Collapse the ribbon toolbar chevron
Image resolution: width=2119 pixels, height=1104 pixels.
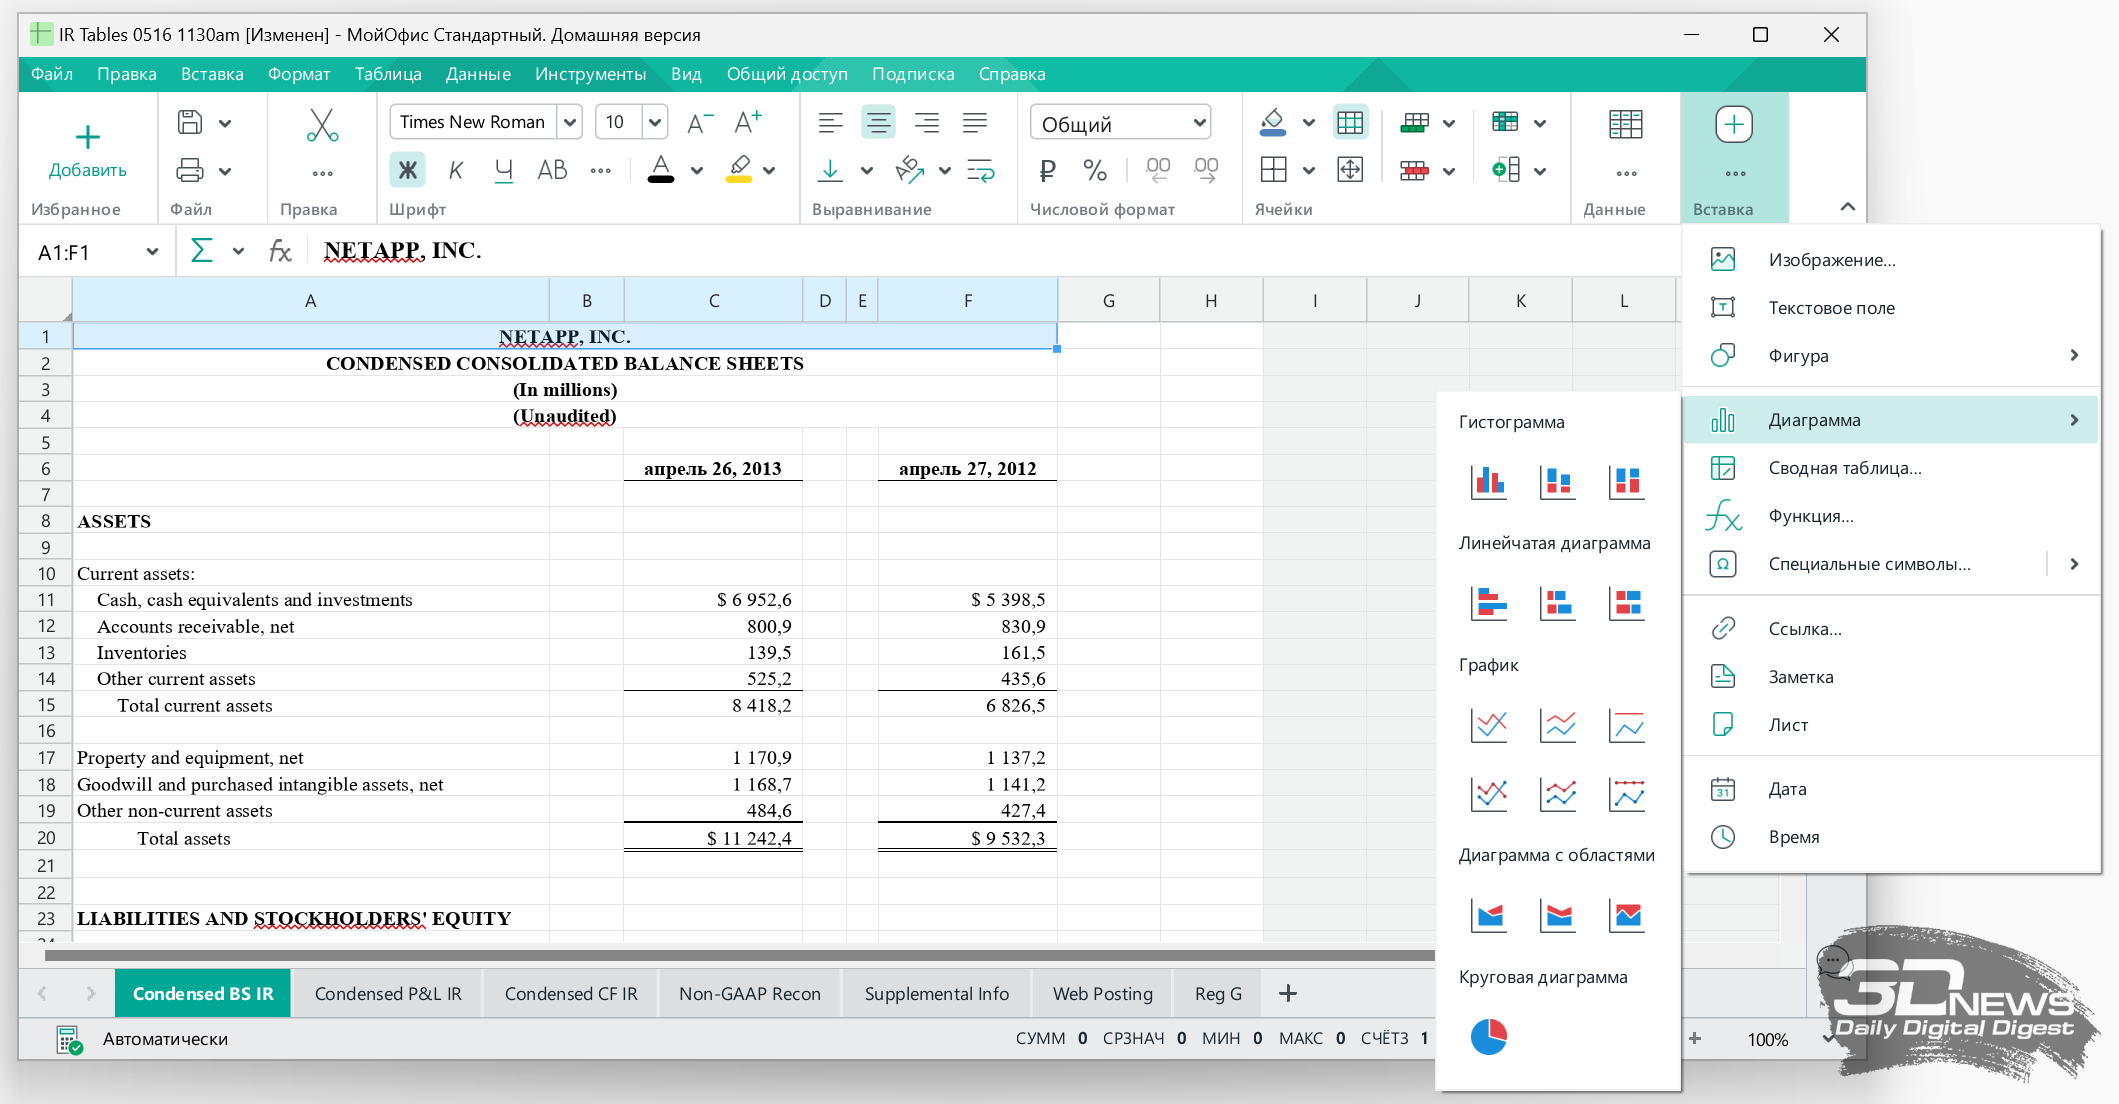1847,207
